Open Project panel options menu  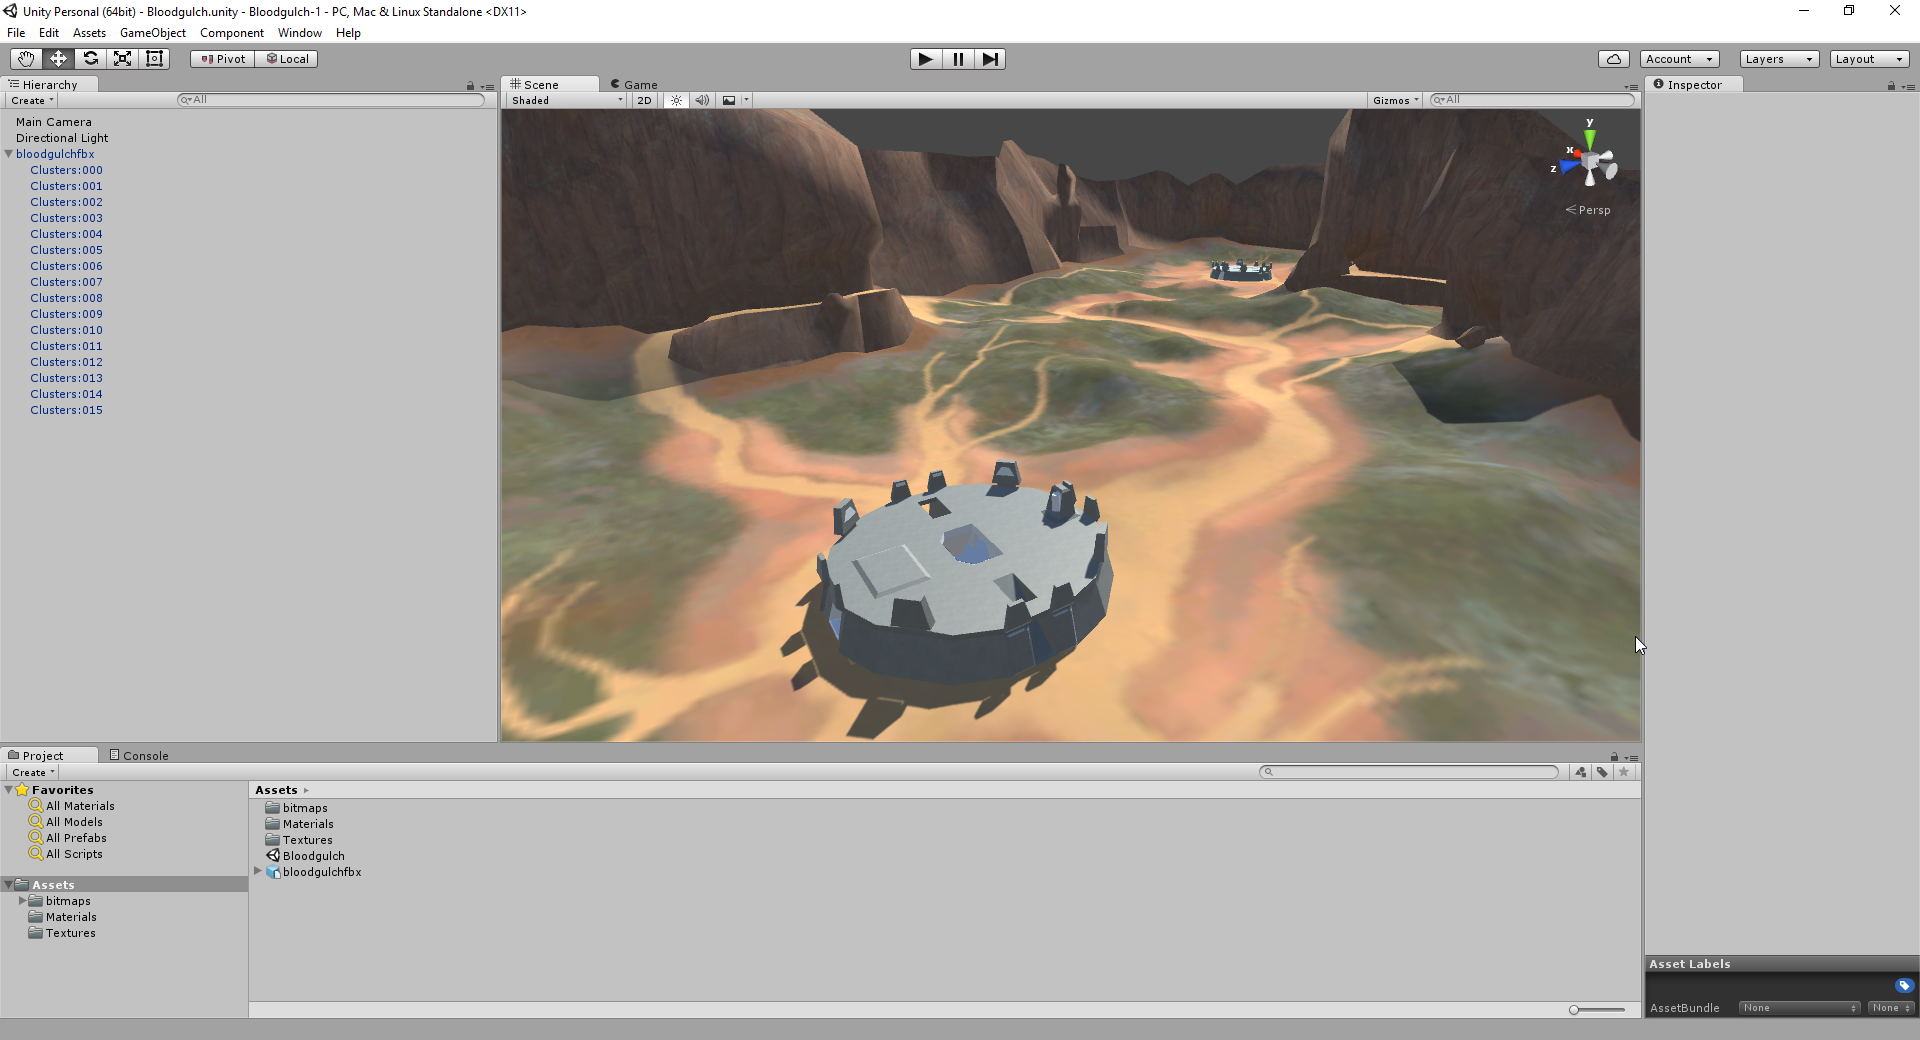[1631, 758]
